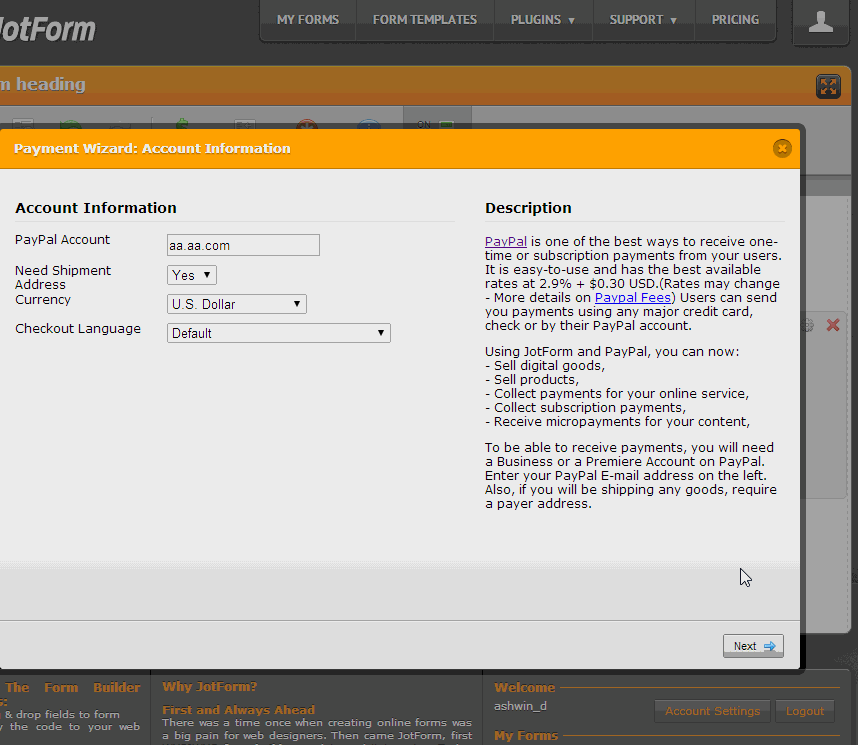Viewport: 858px width, 745px height.
Task: Open the Plugins menu
Action: [543, 20]
